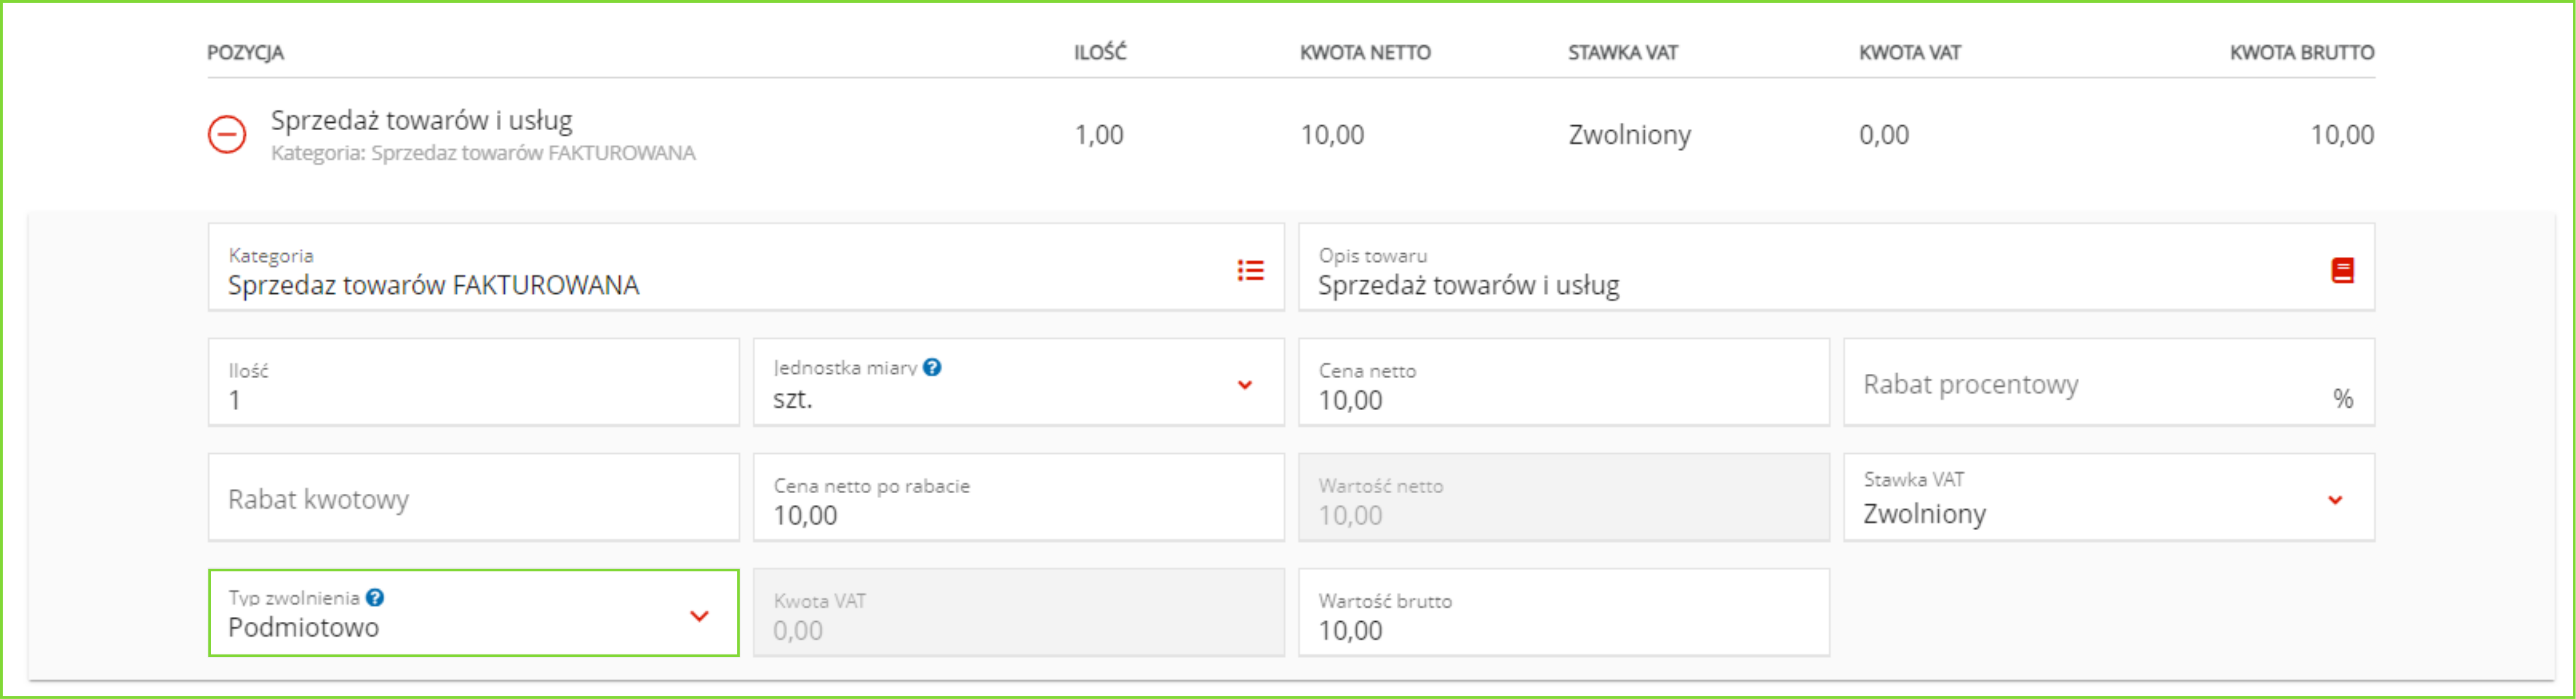Viewport: 2576px width, 699px height.
Task: Click help icon next to Jednostka miary
Action: click(932, 367)
